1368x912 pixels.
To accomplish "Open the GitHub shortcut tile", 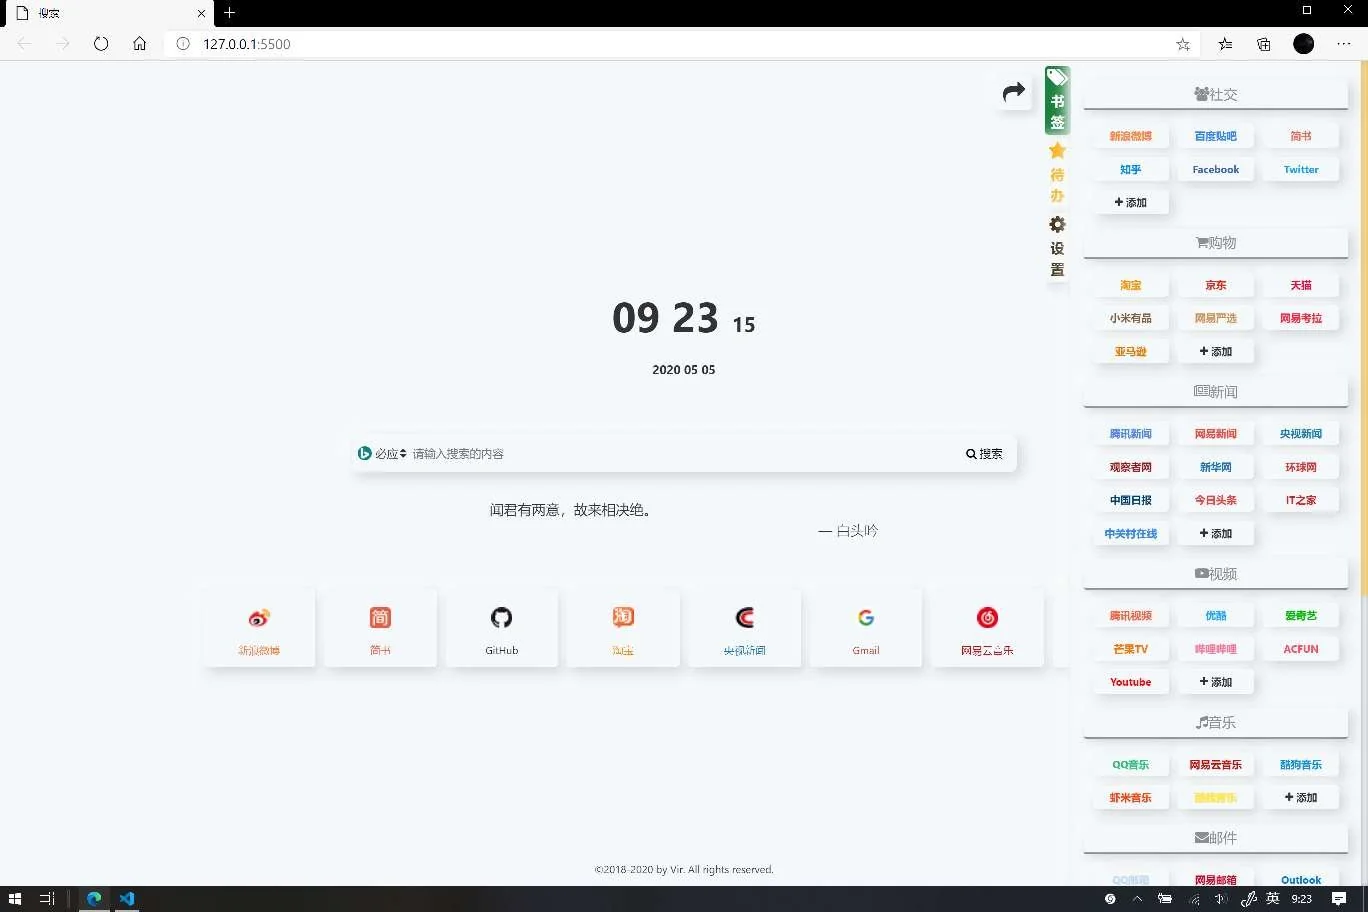I will 501,628.
